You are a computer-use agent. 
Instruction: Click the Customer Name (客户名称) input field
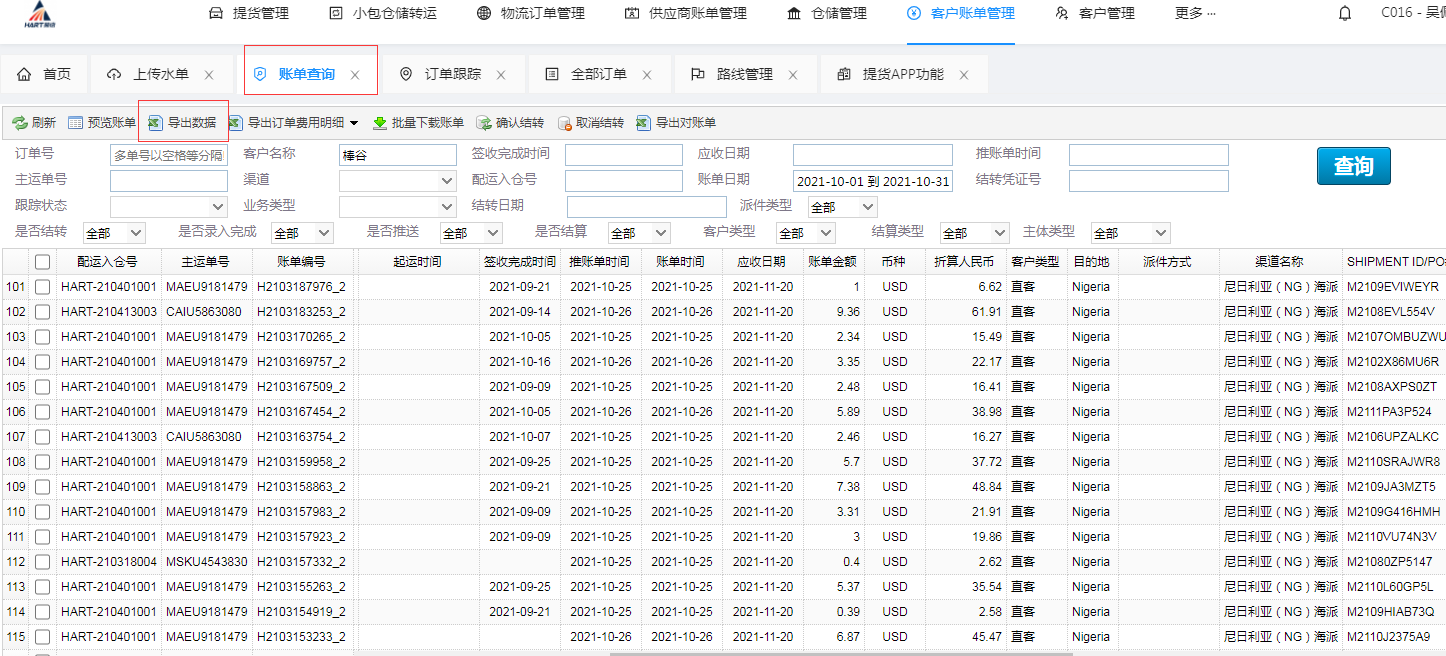click(398, 155)
